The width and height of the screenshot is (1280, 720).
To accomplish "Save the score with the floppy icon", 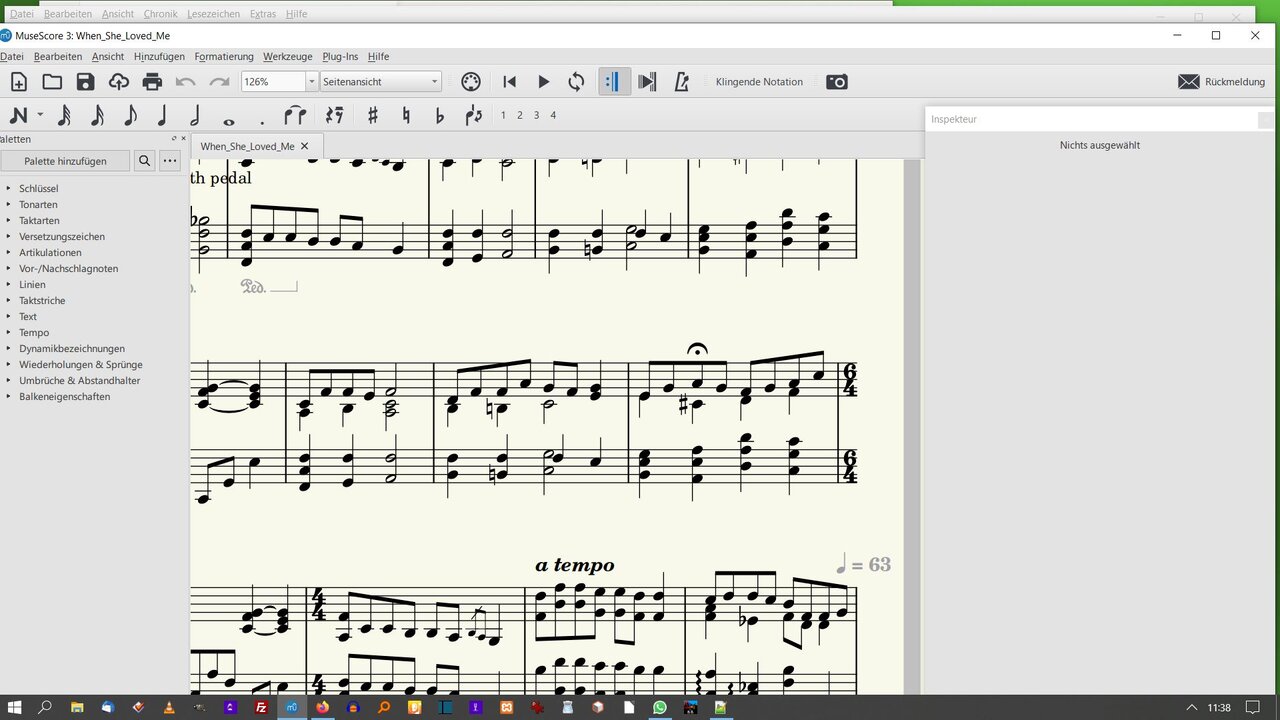I will (85, 82).
